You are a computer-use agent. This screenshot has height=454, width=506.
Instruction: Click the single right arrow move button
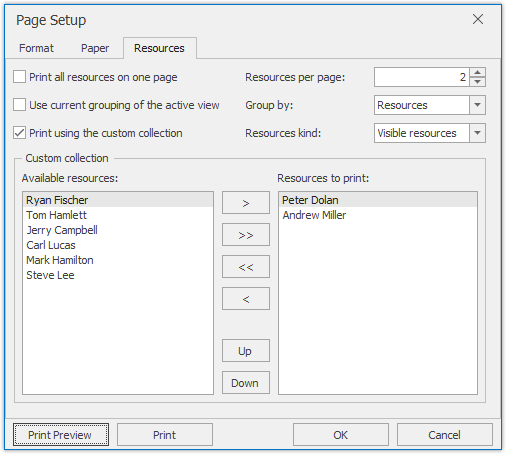pos(246,203)
